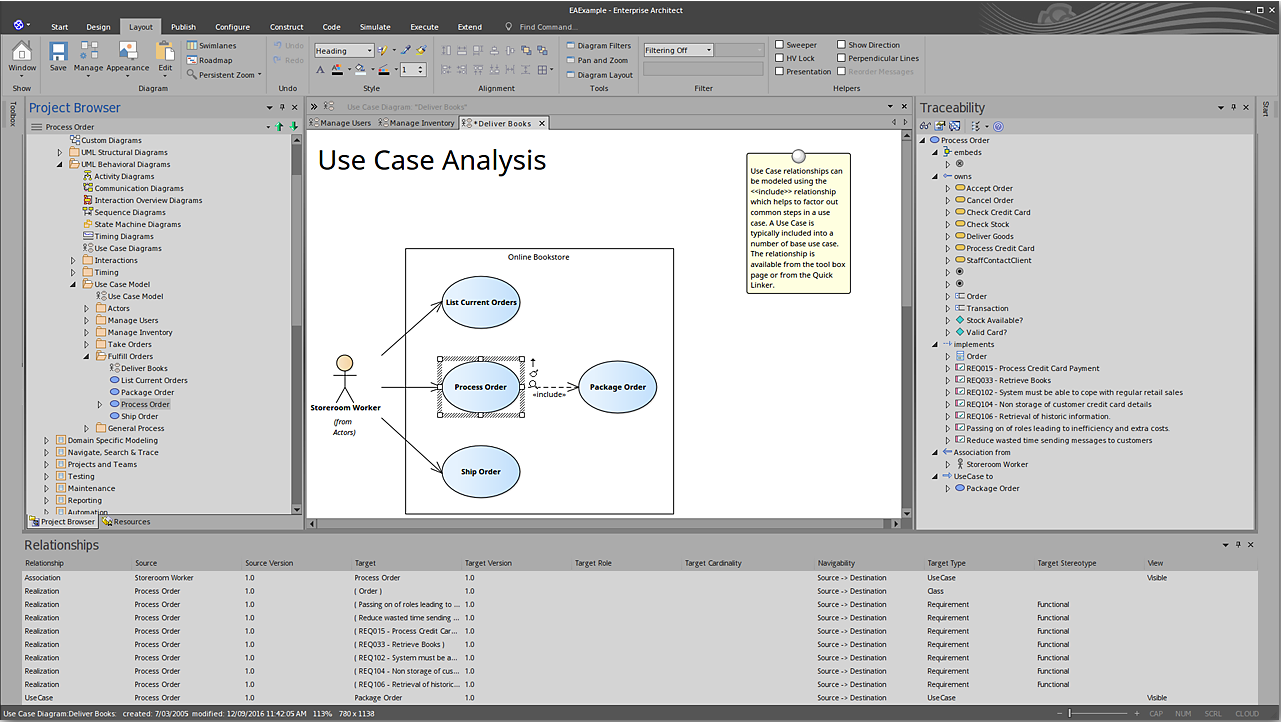1281x722 pixels.
Task: Click the second Traceability toolbar icon
Action: (x=940, y=126)
